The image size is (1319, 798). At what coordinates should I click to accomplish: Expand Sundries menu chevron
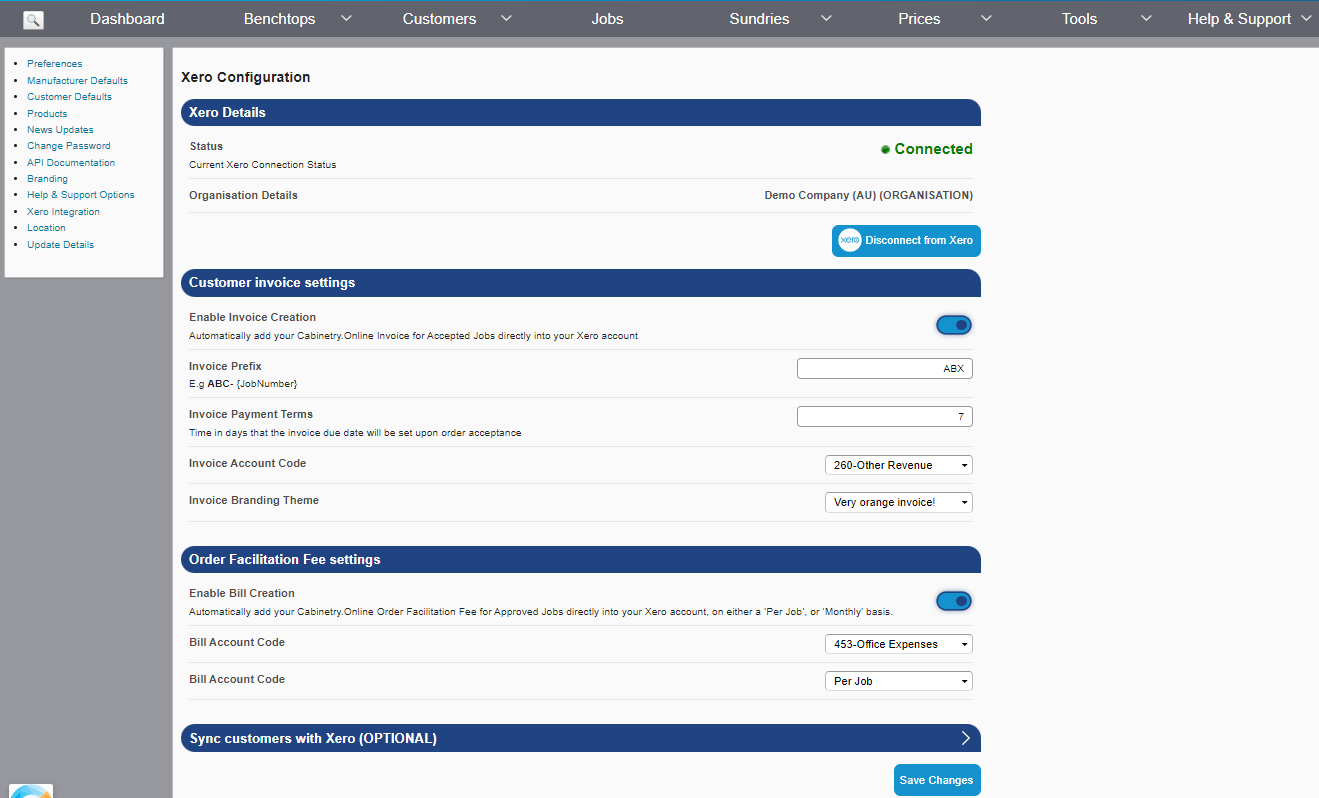click(826, 18)
